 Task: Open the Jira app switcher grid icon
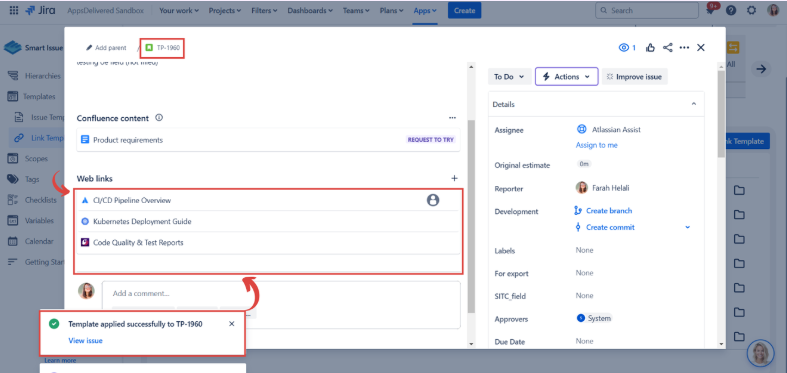(14, 10)
